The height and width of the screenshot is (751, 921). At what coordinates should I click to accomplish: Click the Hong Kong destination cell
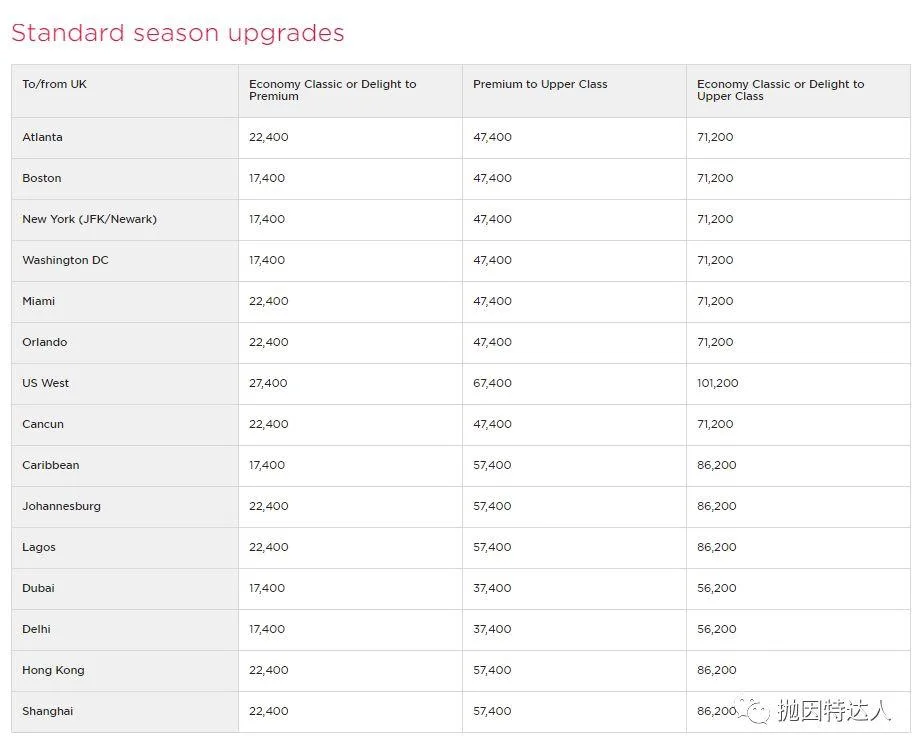point(54,670)
